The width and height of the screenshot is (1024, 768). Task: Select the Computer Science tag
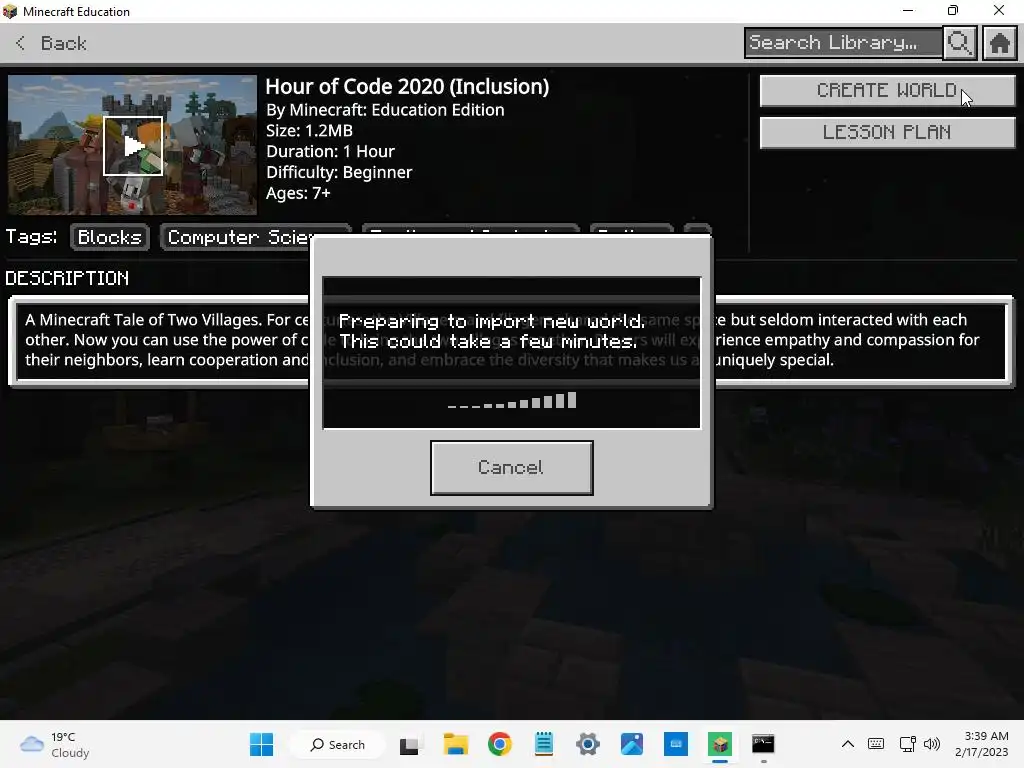[x=238, y=237]
